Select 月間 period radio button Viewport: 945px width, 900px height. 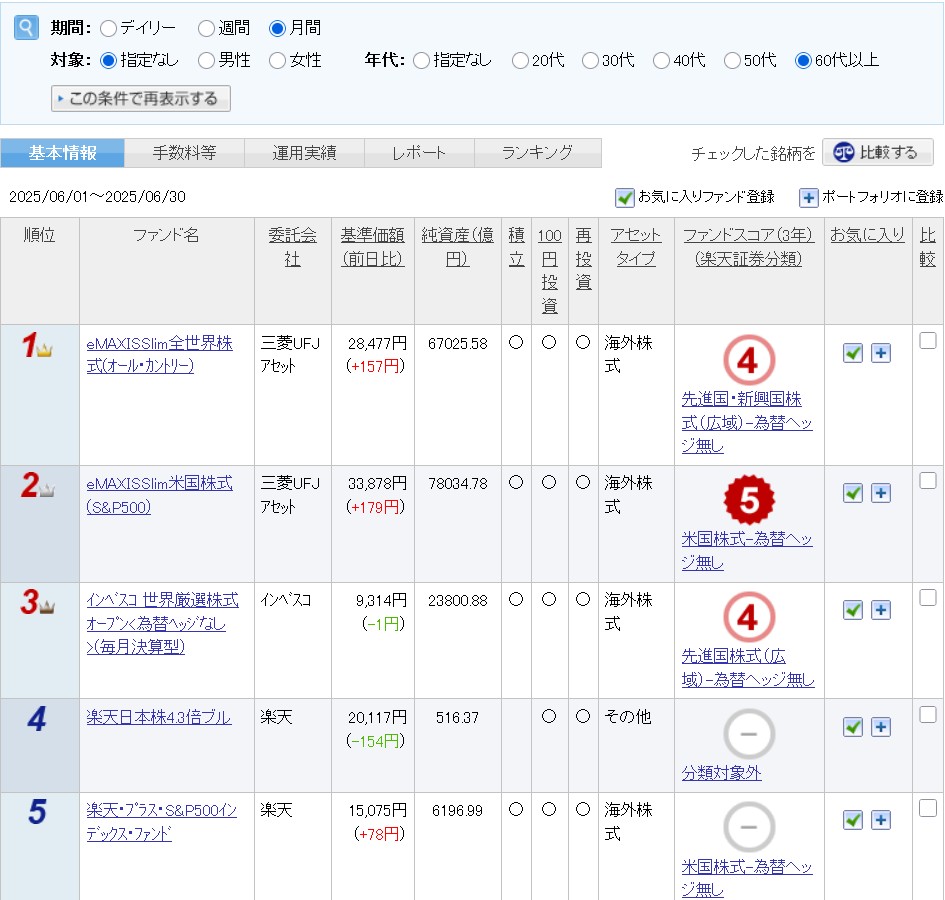[277, 28]
